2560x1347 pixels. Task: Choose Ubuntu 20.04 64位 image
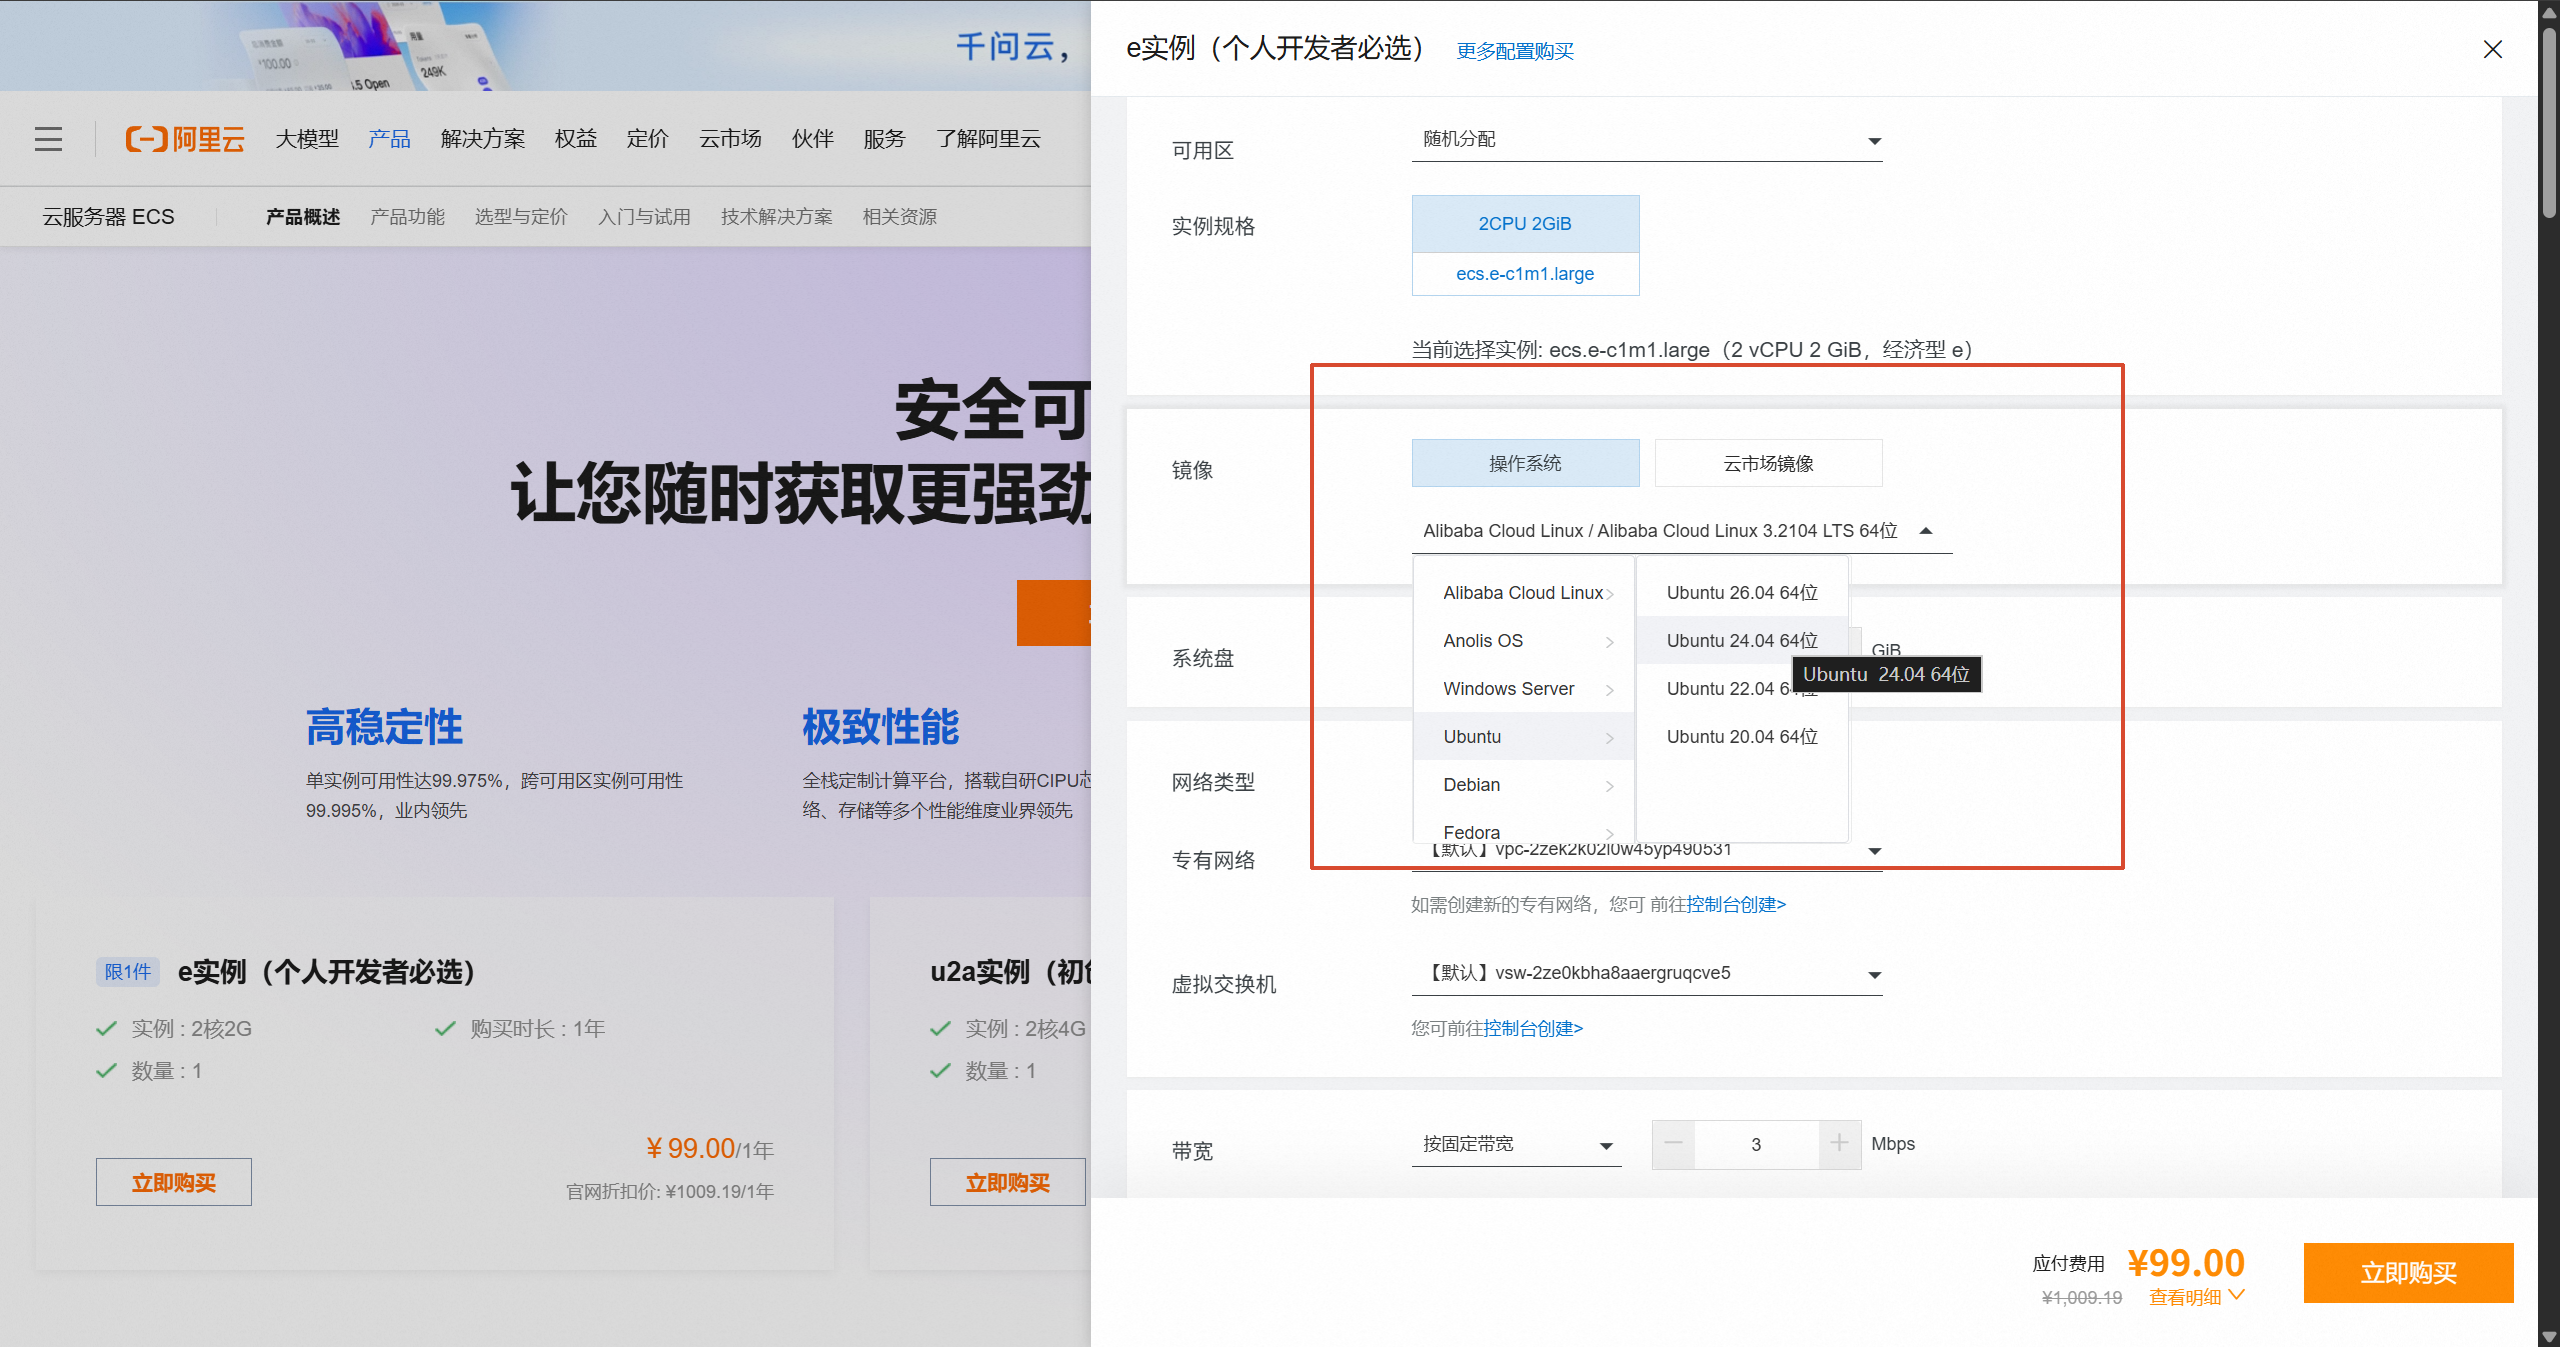click(1742, 737)
